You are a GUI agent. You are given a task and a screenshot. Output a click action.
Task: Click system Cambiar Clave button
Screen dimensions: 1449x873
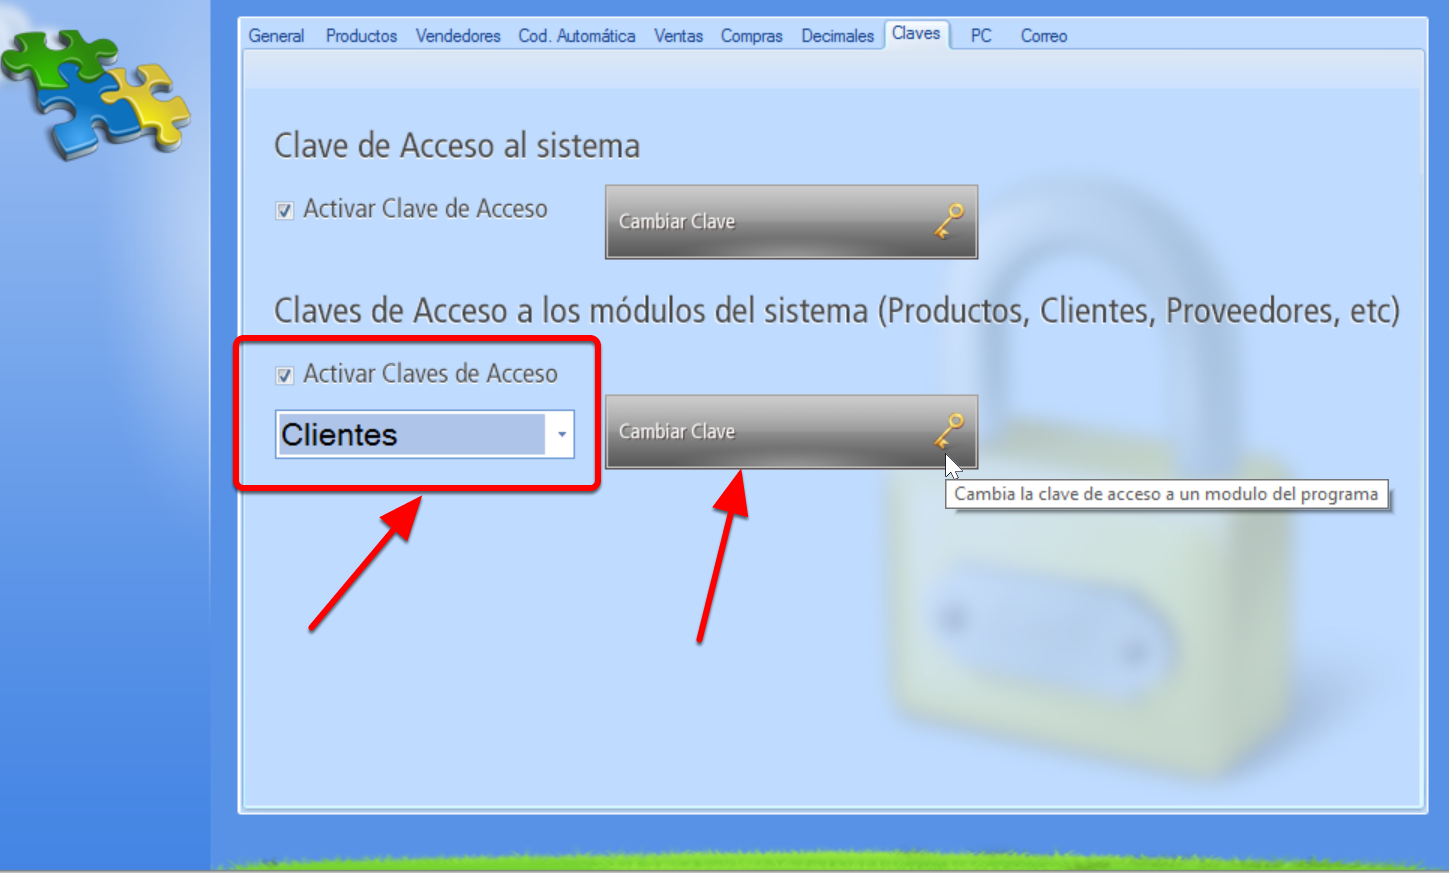coord(791,222)
